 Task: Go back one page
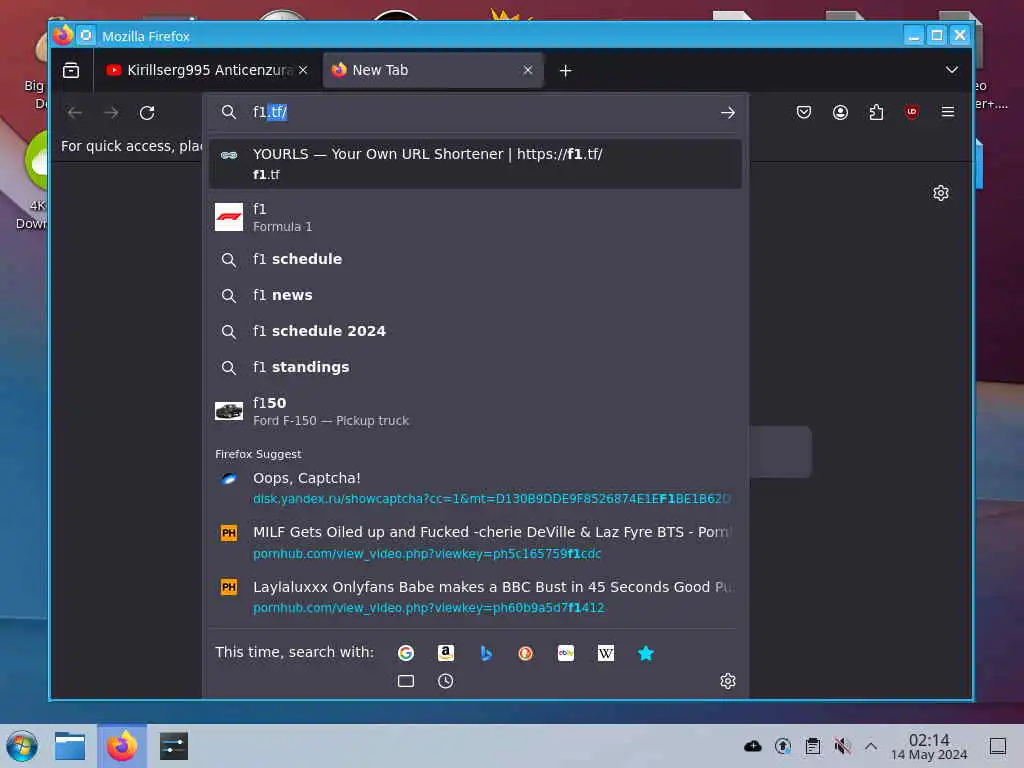pos(74,112)
